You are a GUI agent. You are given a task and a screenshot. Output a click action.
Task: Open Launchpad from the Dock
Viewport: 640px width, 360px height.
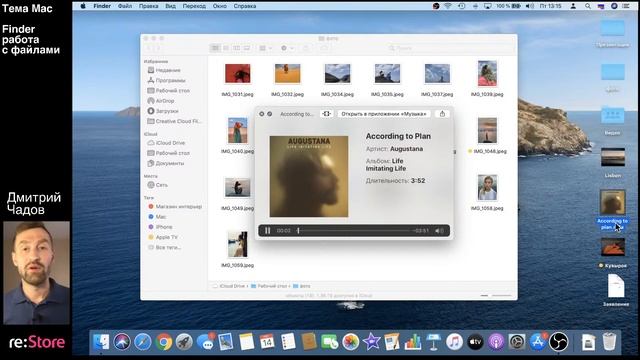184,342
